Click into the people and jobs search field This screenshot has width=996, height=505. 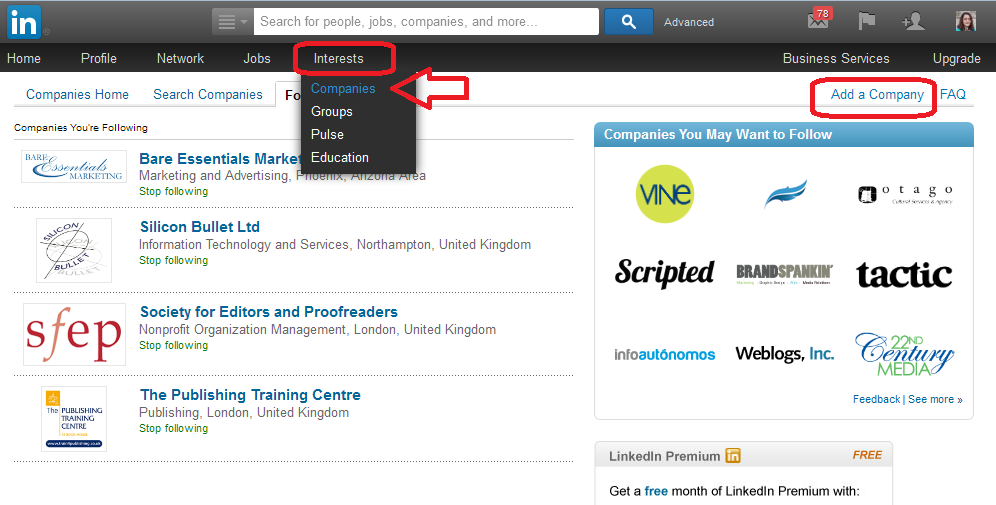click(426, 21)
